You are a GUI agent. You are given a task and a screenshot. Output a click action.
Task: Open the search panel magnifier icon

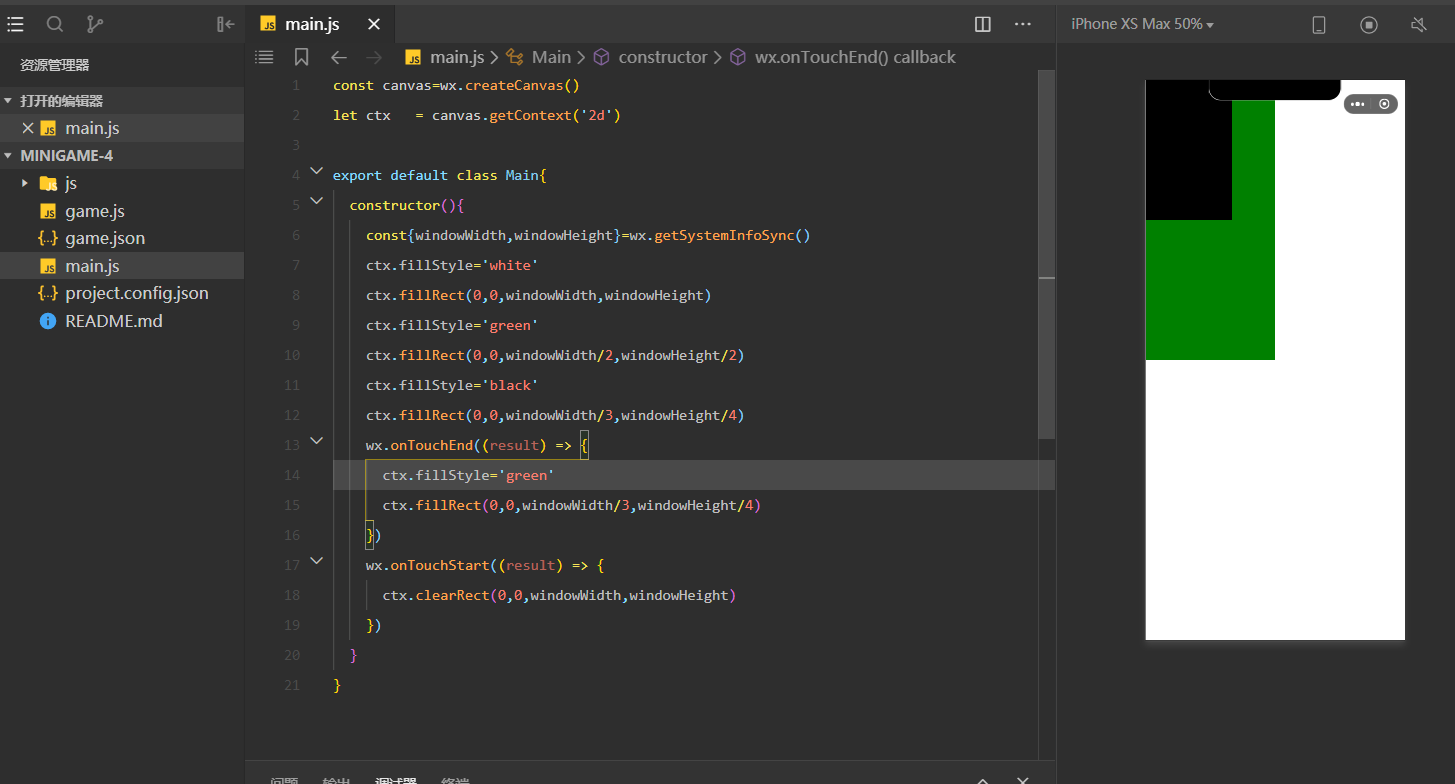[x=55, y=24]
